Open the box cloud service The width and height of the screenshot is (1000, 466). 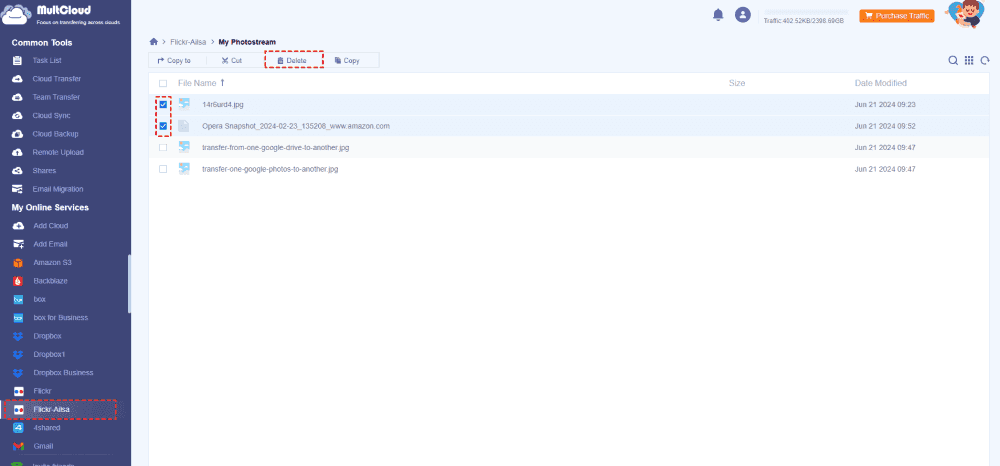40,299
